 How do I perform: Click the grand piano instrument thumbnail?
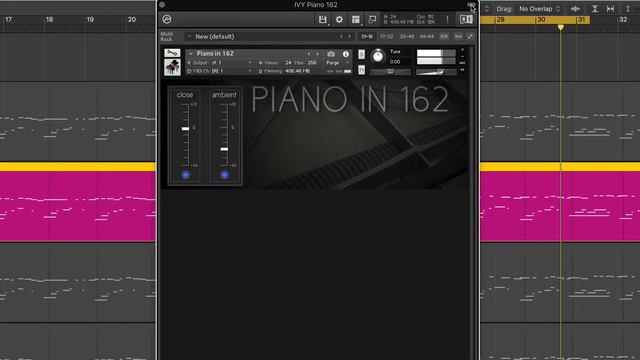[x=172, y=67]
